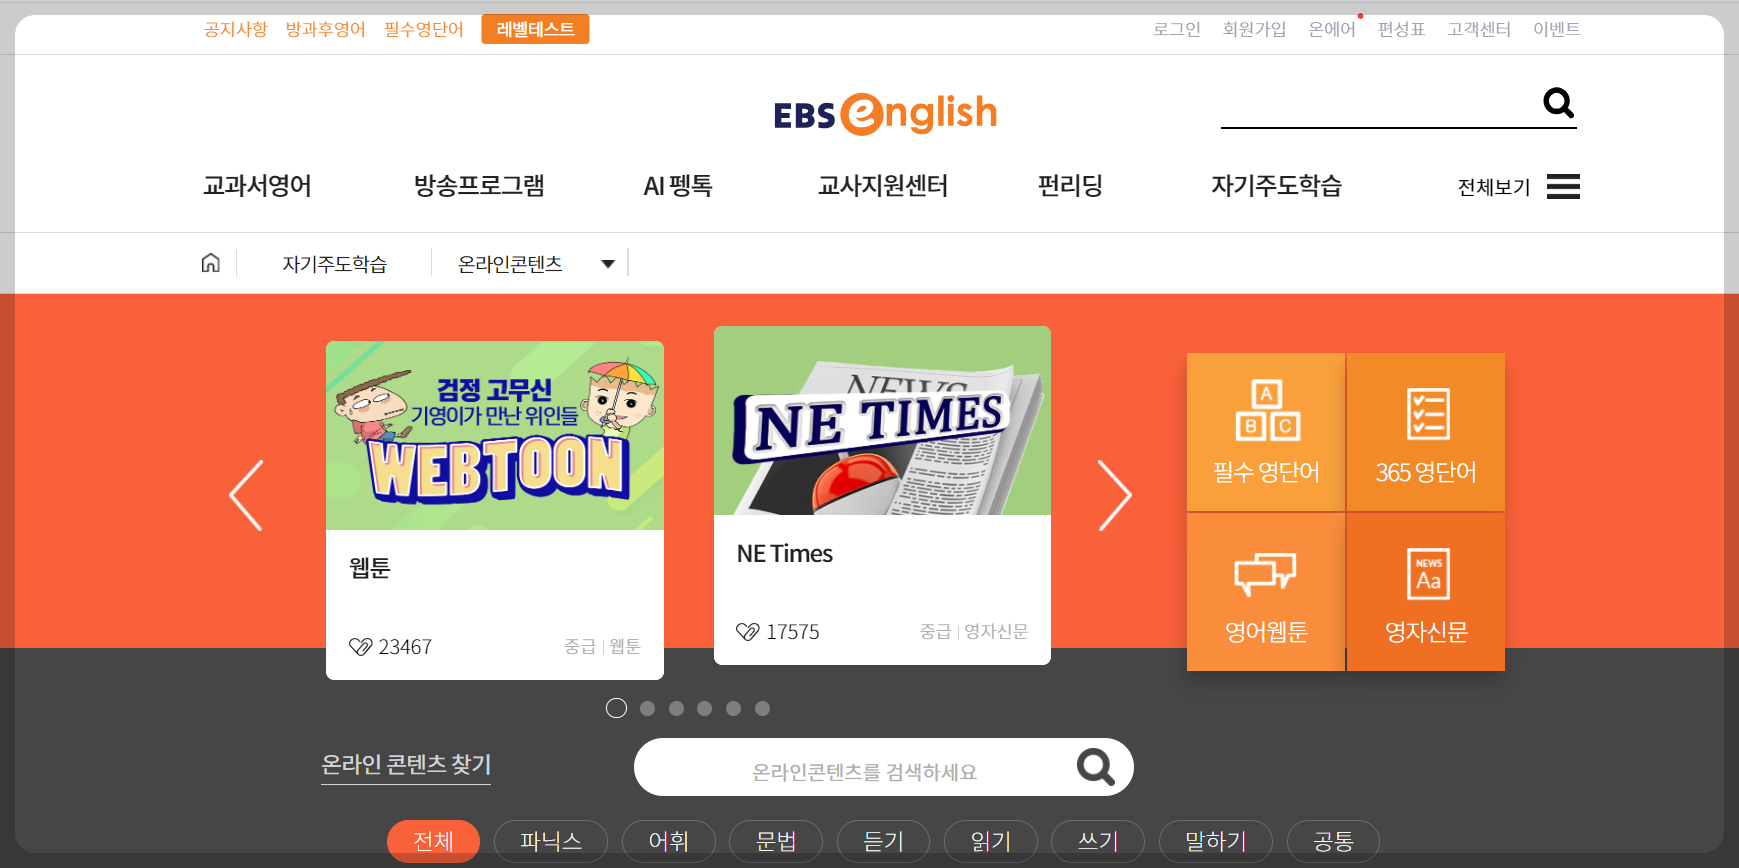Click the header search magnifier icon
1739x868 pixels.
[x=1558, y=103]
